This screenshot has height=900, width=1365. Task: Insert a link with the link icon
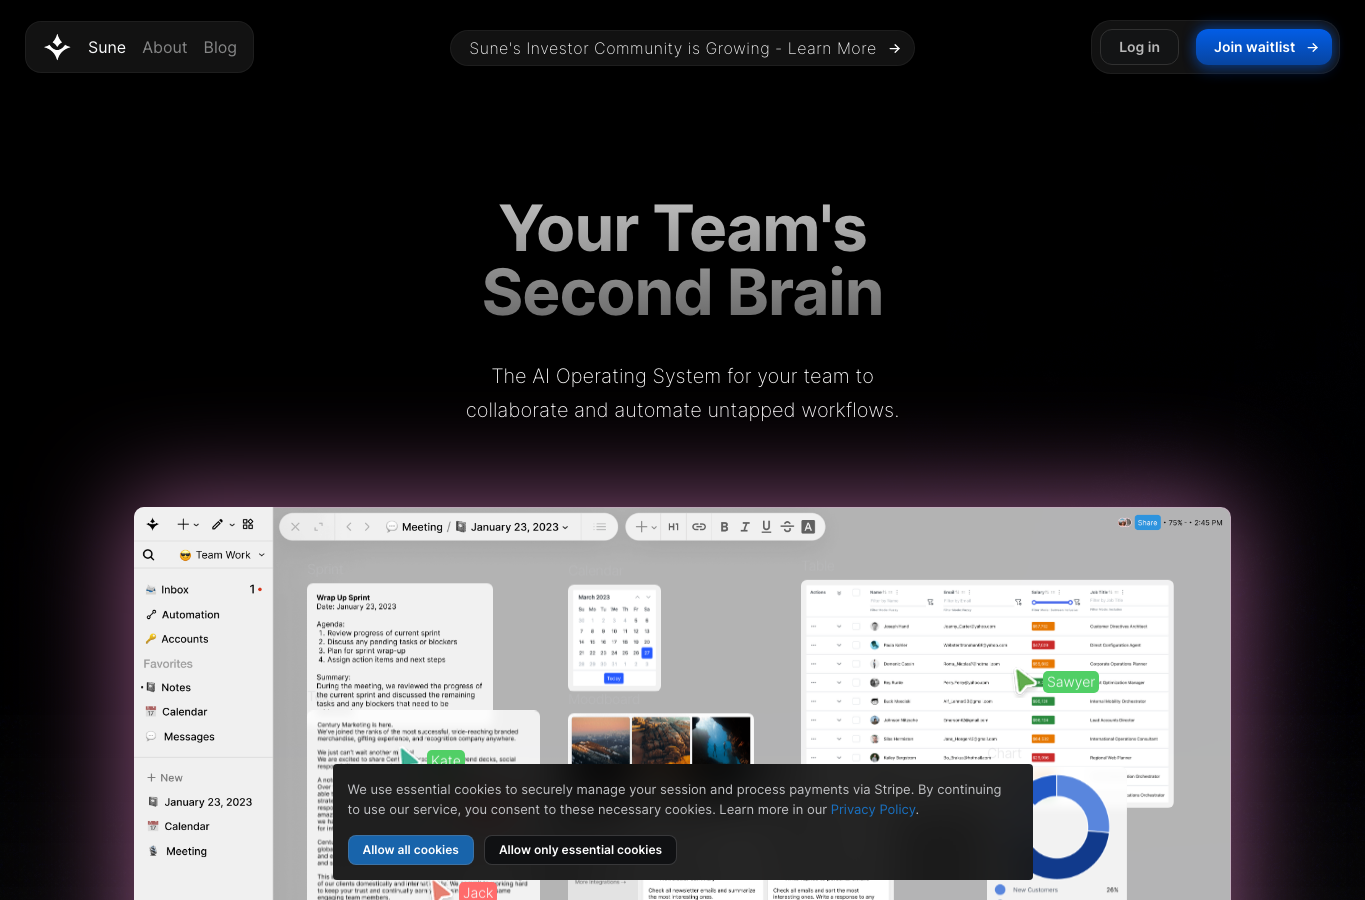699,527
